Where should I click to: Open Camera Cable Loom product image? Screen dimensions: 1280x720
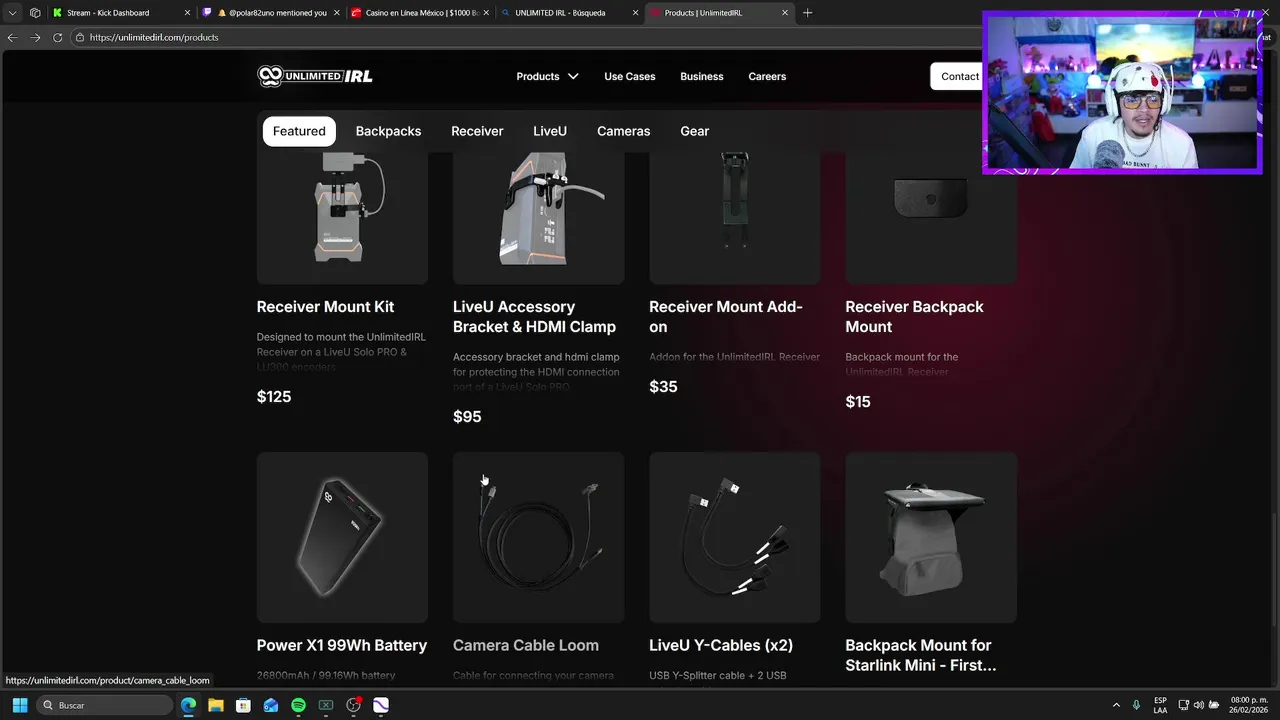(538, 537)
